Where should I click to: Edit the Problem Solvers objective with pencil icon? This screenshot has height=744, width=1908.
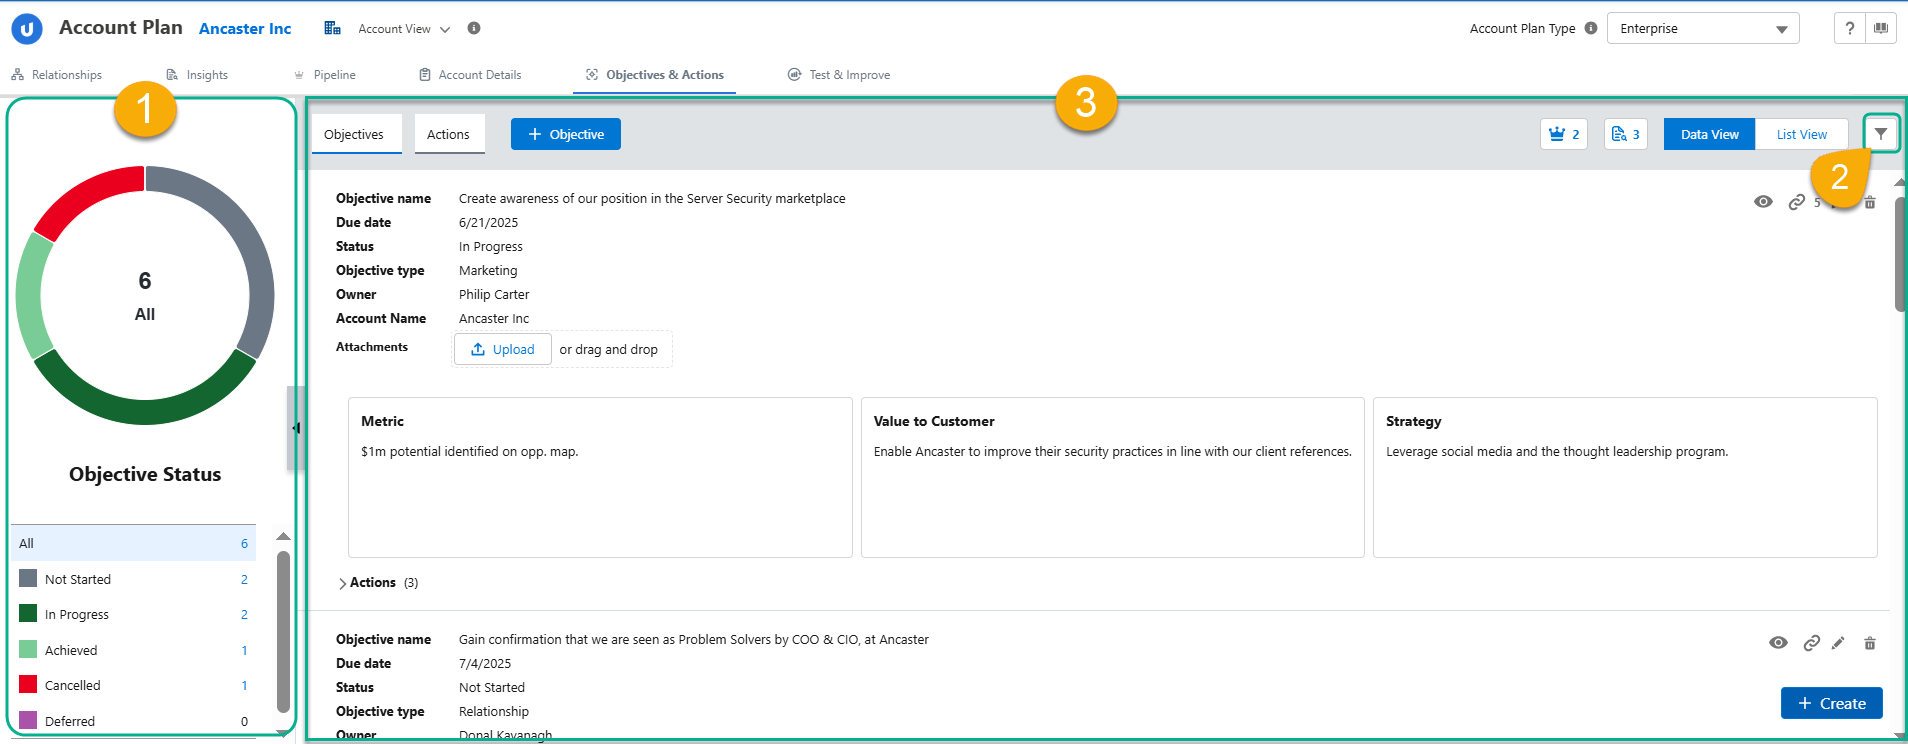[x=1838, y=643]
